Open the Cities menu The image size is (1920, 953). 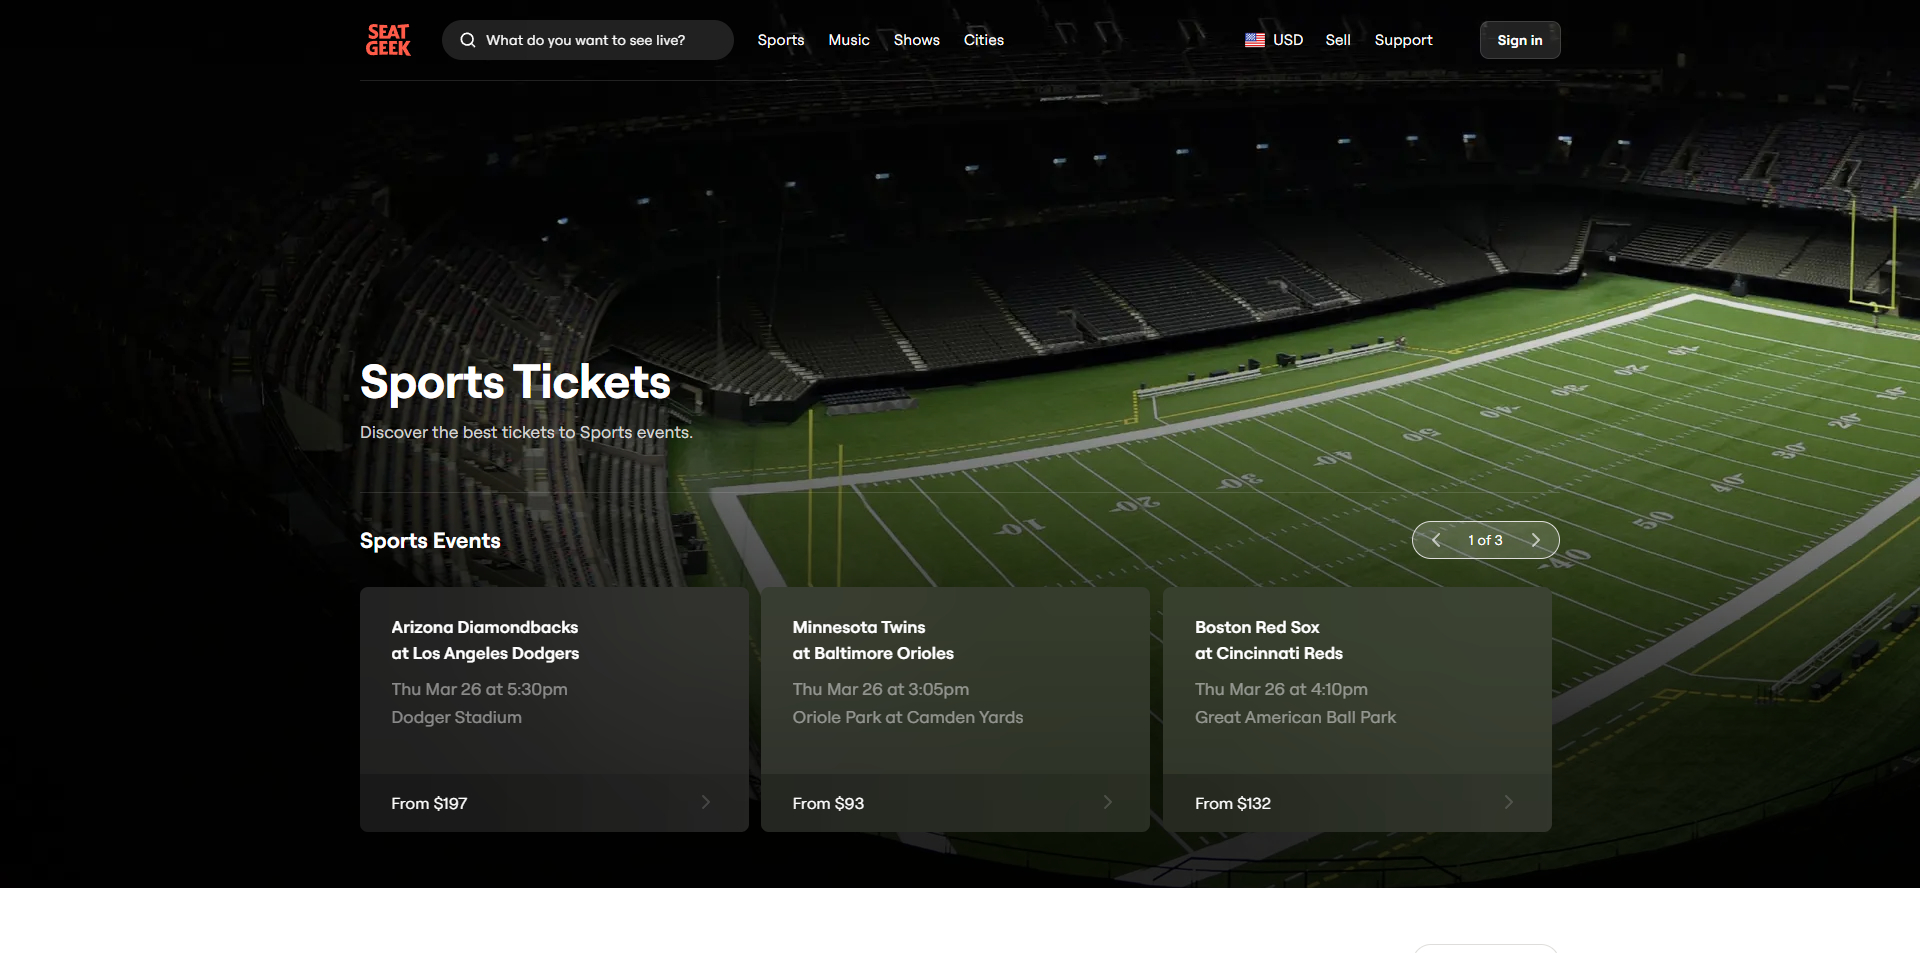[x=983, y=40]
